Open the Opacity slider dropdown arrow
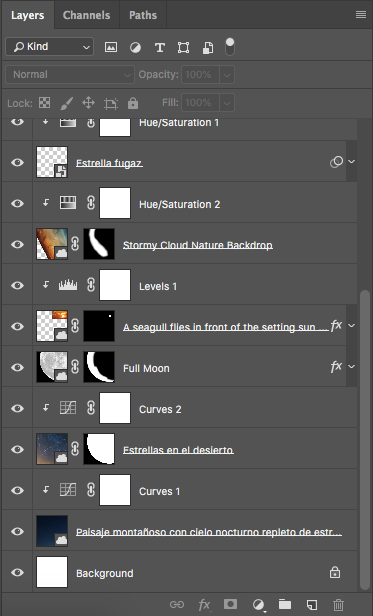This screenshot has height=616, width=373. coord(227,75)
